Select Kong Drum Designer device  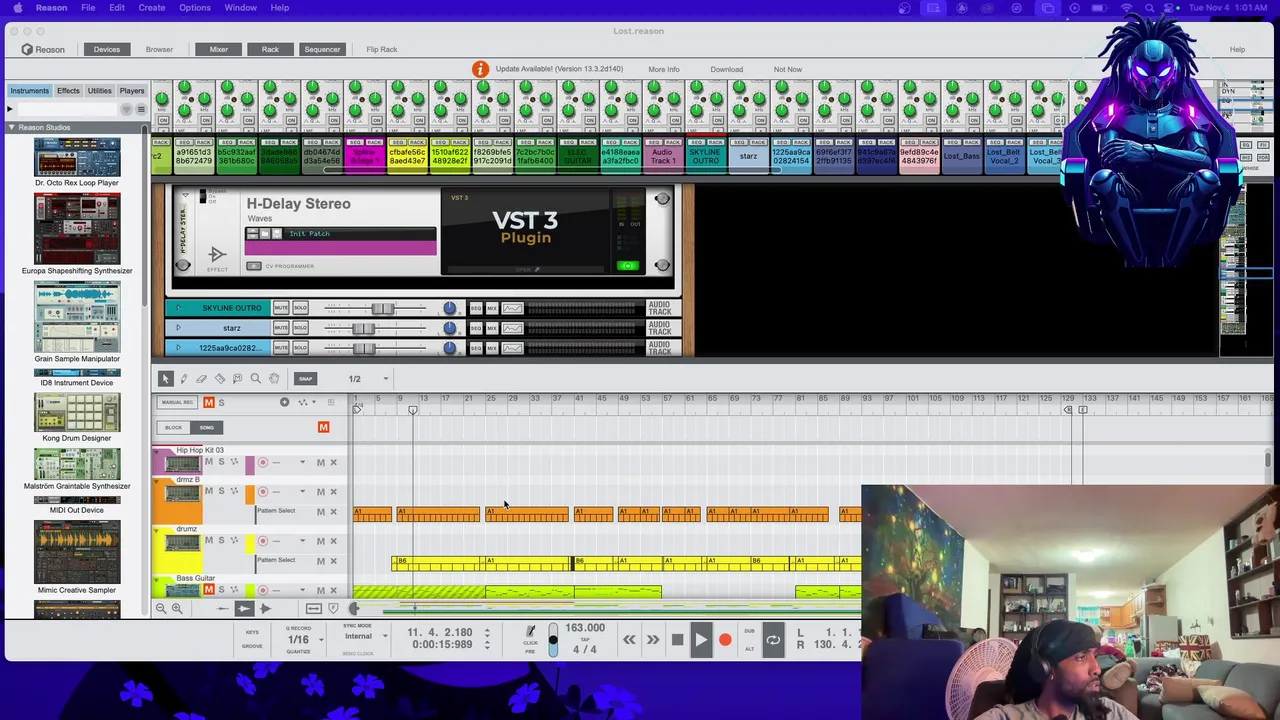coord(77,412)
